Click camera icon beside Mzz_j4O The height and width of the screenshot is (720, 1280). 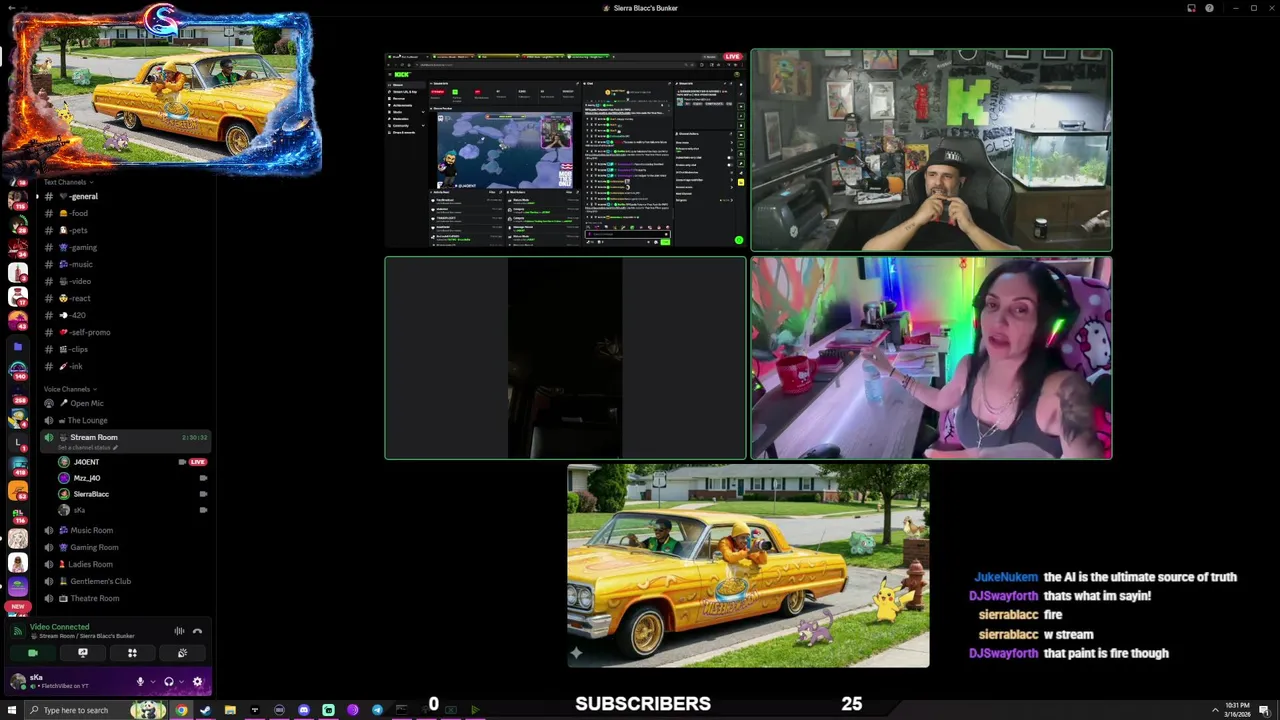pos(203,478)
